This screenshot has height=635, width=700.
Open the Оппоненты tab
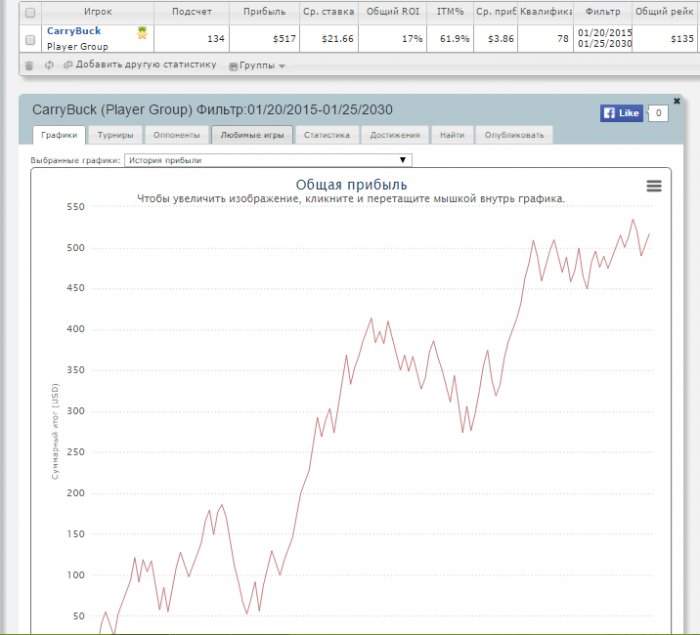pyautogui.click(x=175, y=135)
